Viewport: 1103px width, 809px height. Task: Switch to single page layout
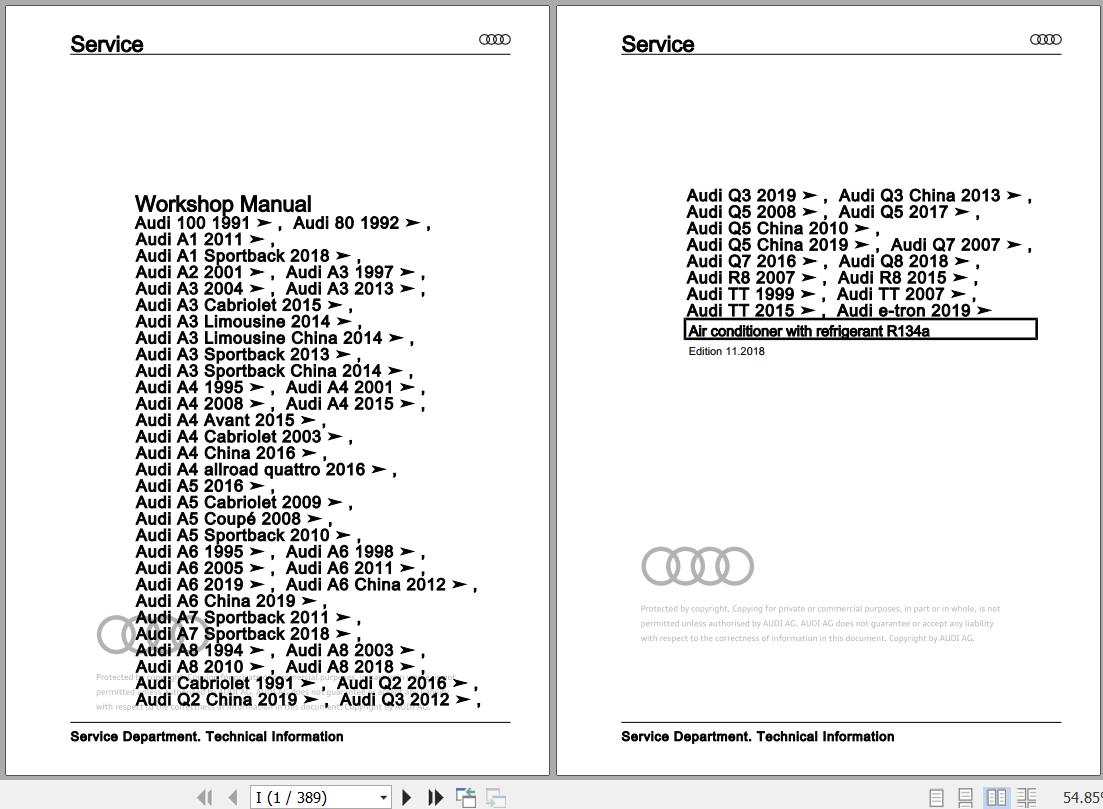pos(936,797)
